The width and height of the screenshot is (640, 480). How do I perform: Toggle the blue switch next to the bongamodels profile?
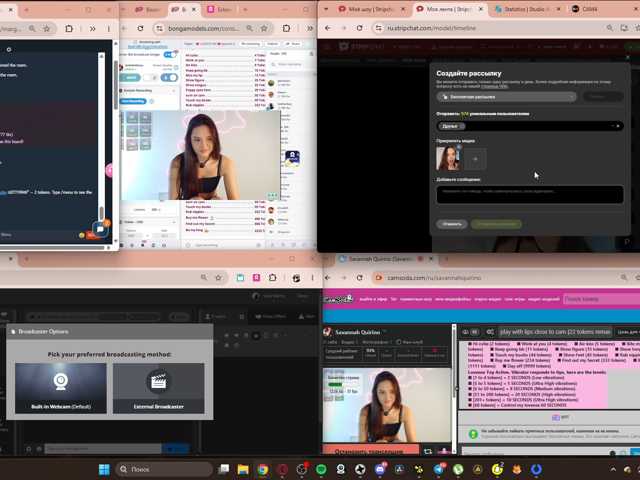[x=169, y=78]
